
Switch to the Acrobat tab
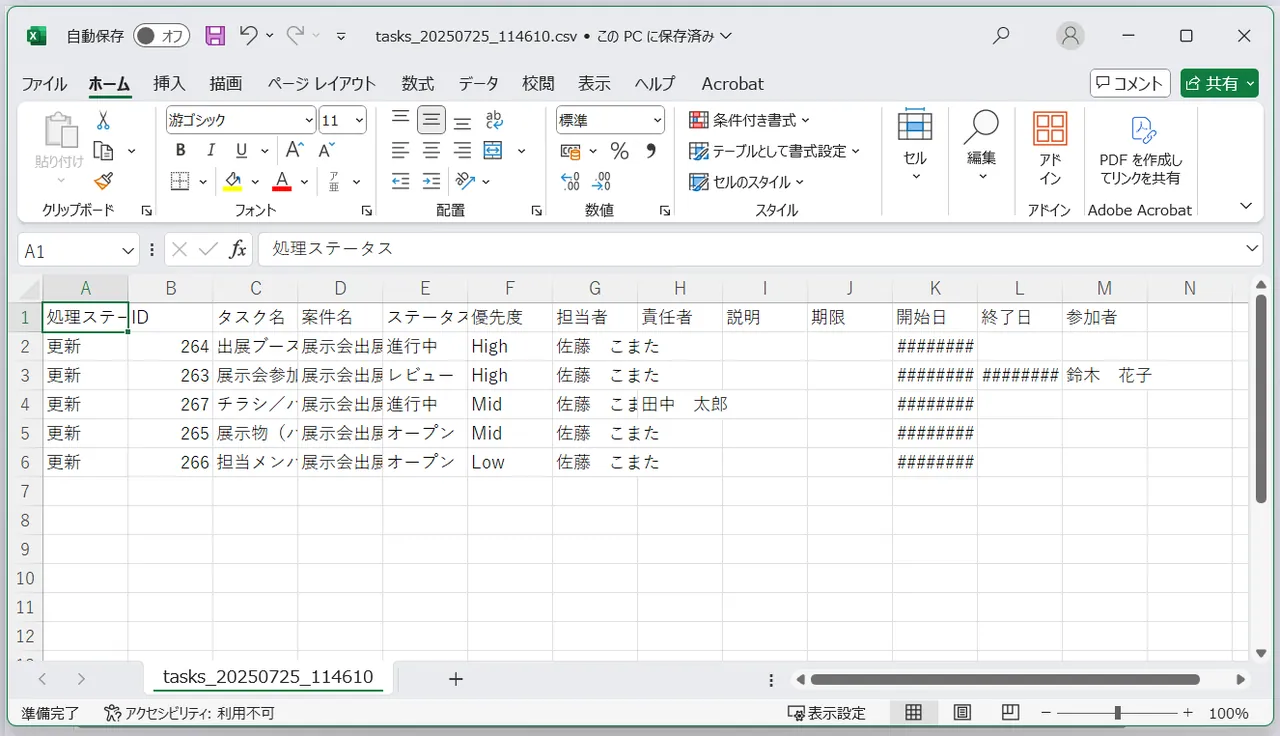[x=732, y=84]
